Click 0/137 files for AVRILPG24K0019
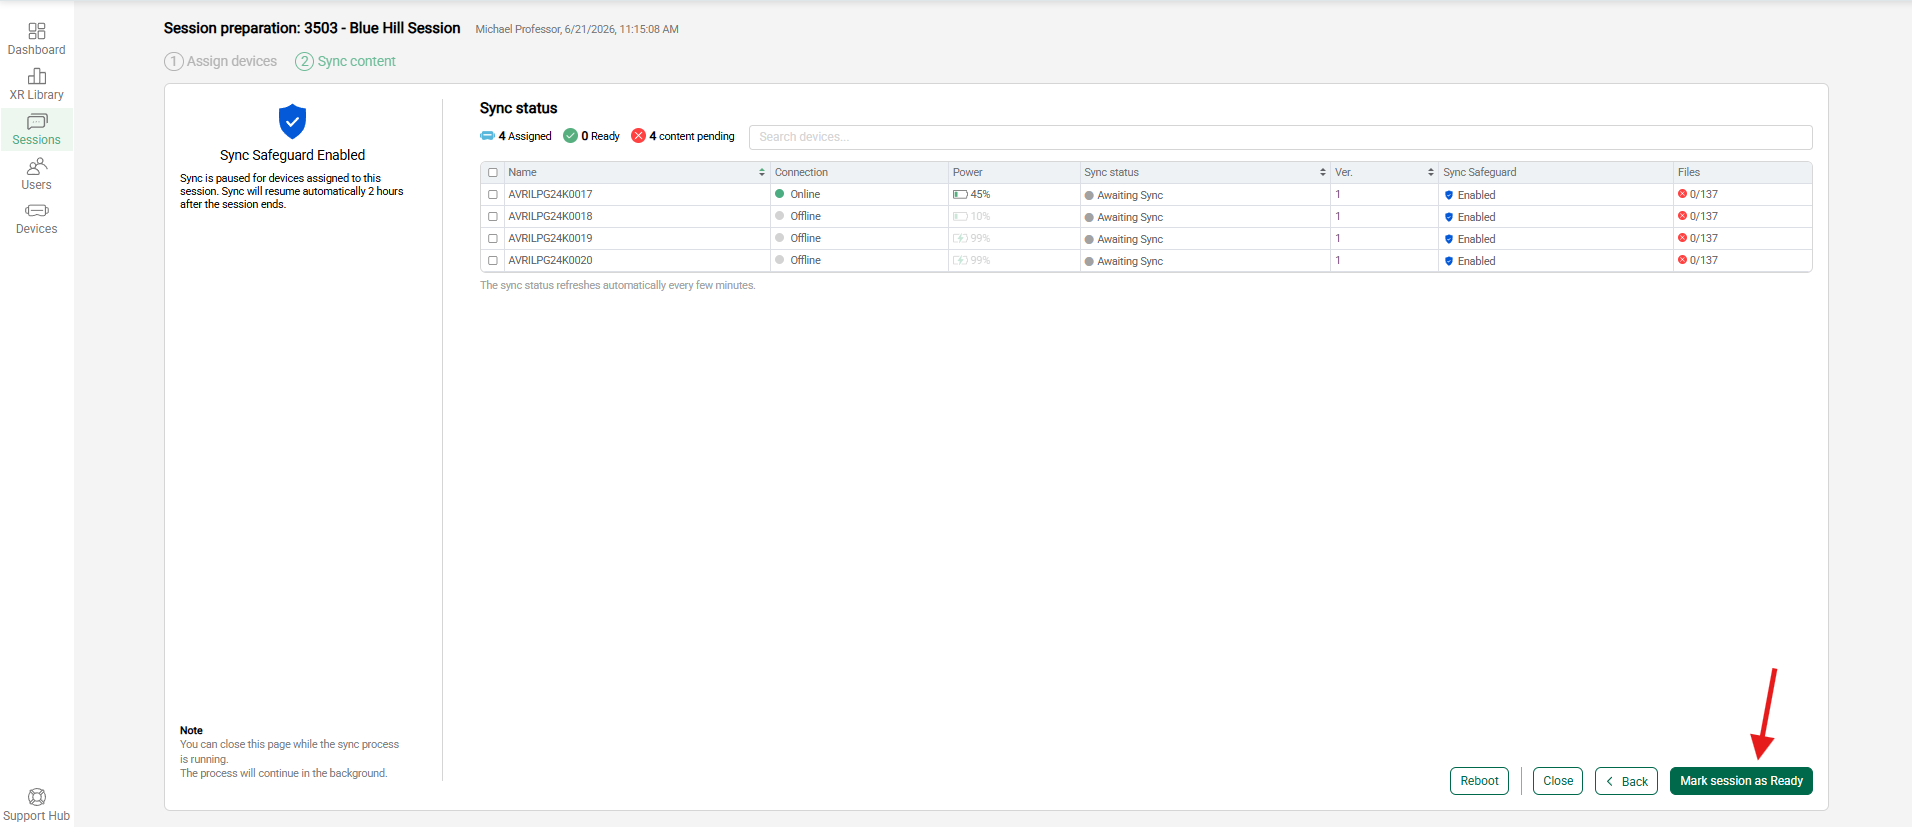Viewport: 1912px width, 827px height. [x=1704, y=239]
